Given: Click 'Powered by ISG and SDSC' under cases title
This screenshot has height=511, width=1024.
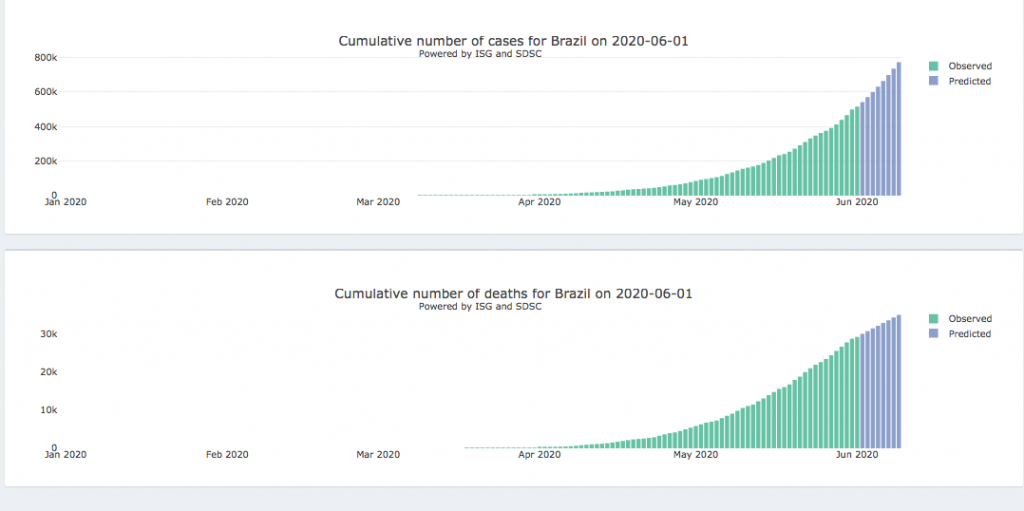Looking at the screenshot, I should (480, 54).
